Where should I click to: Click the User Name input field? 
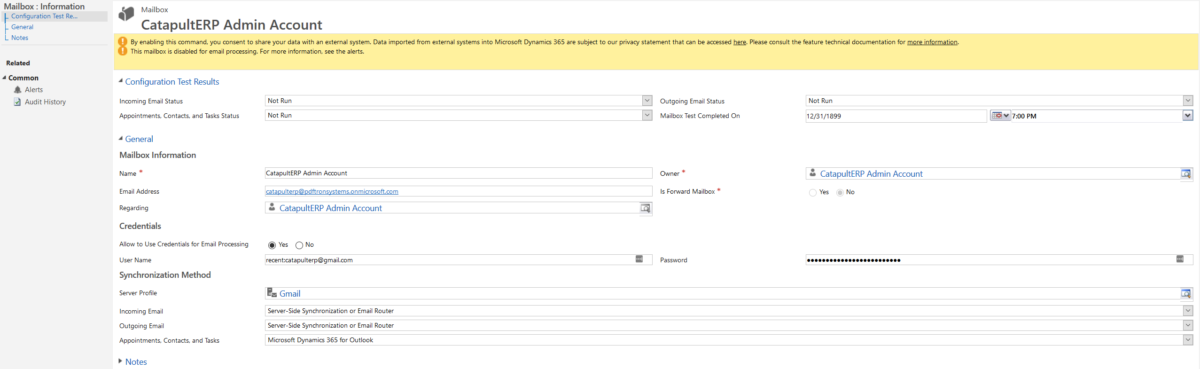pyautogui.click(x=458, y=259)
